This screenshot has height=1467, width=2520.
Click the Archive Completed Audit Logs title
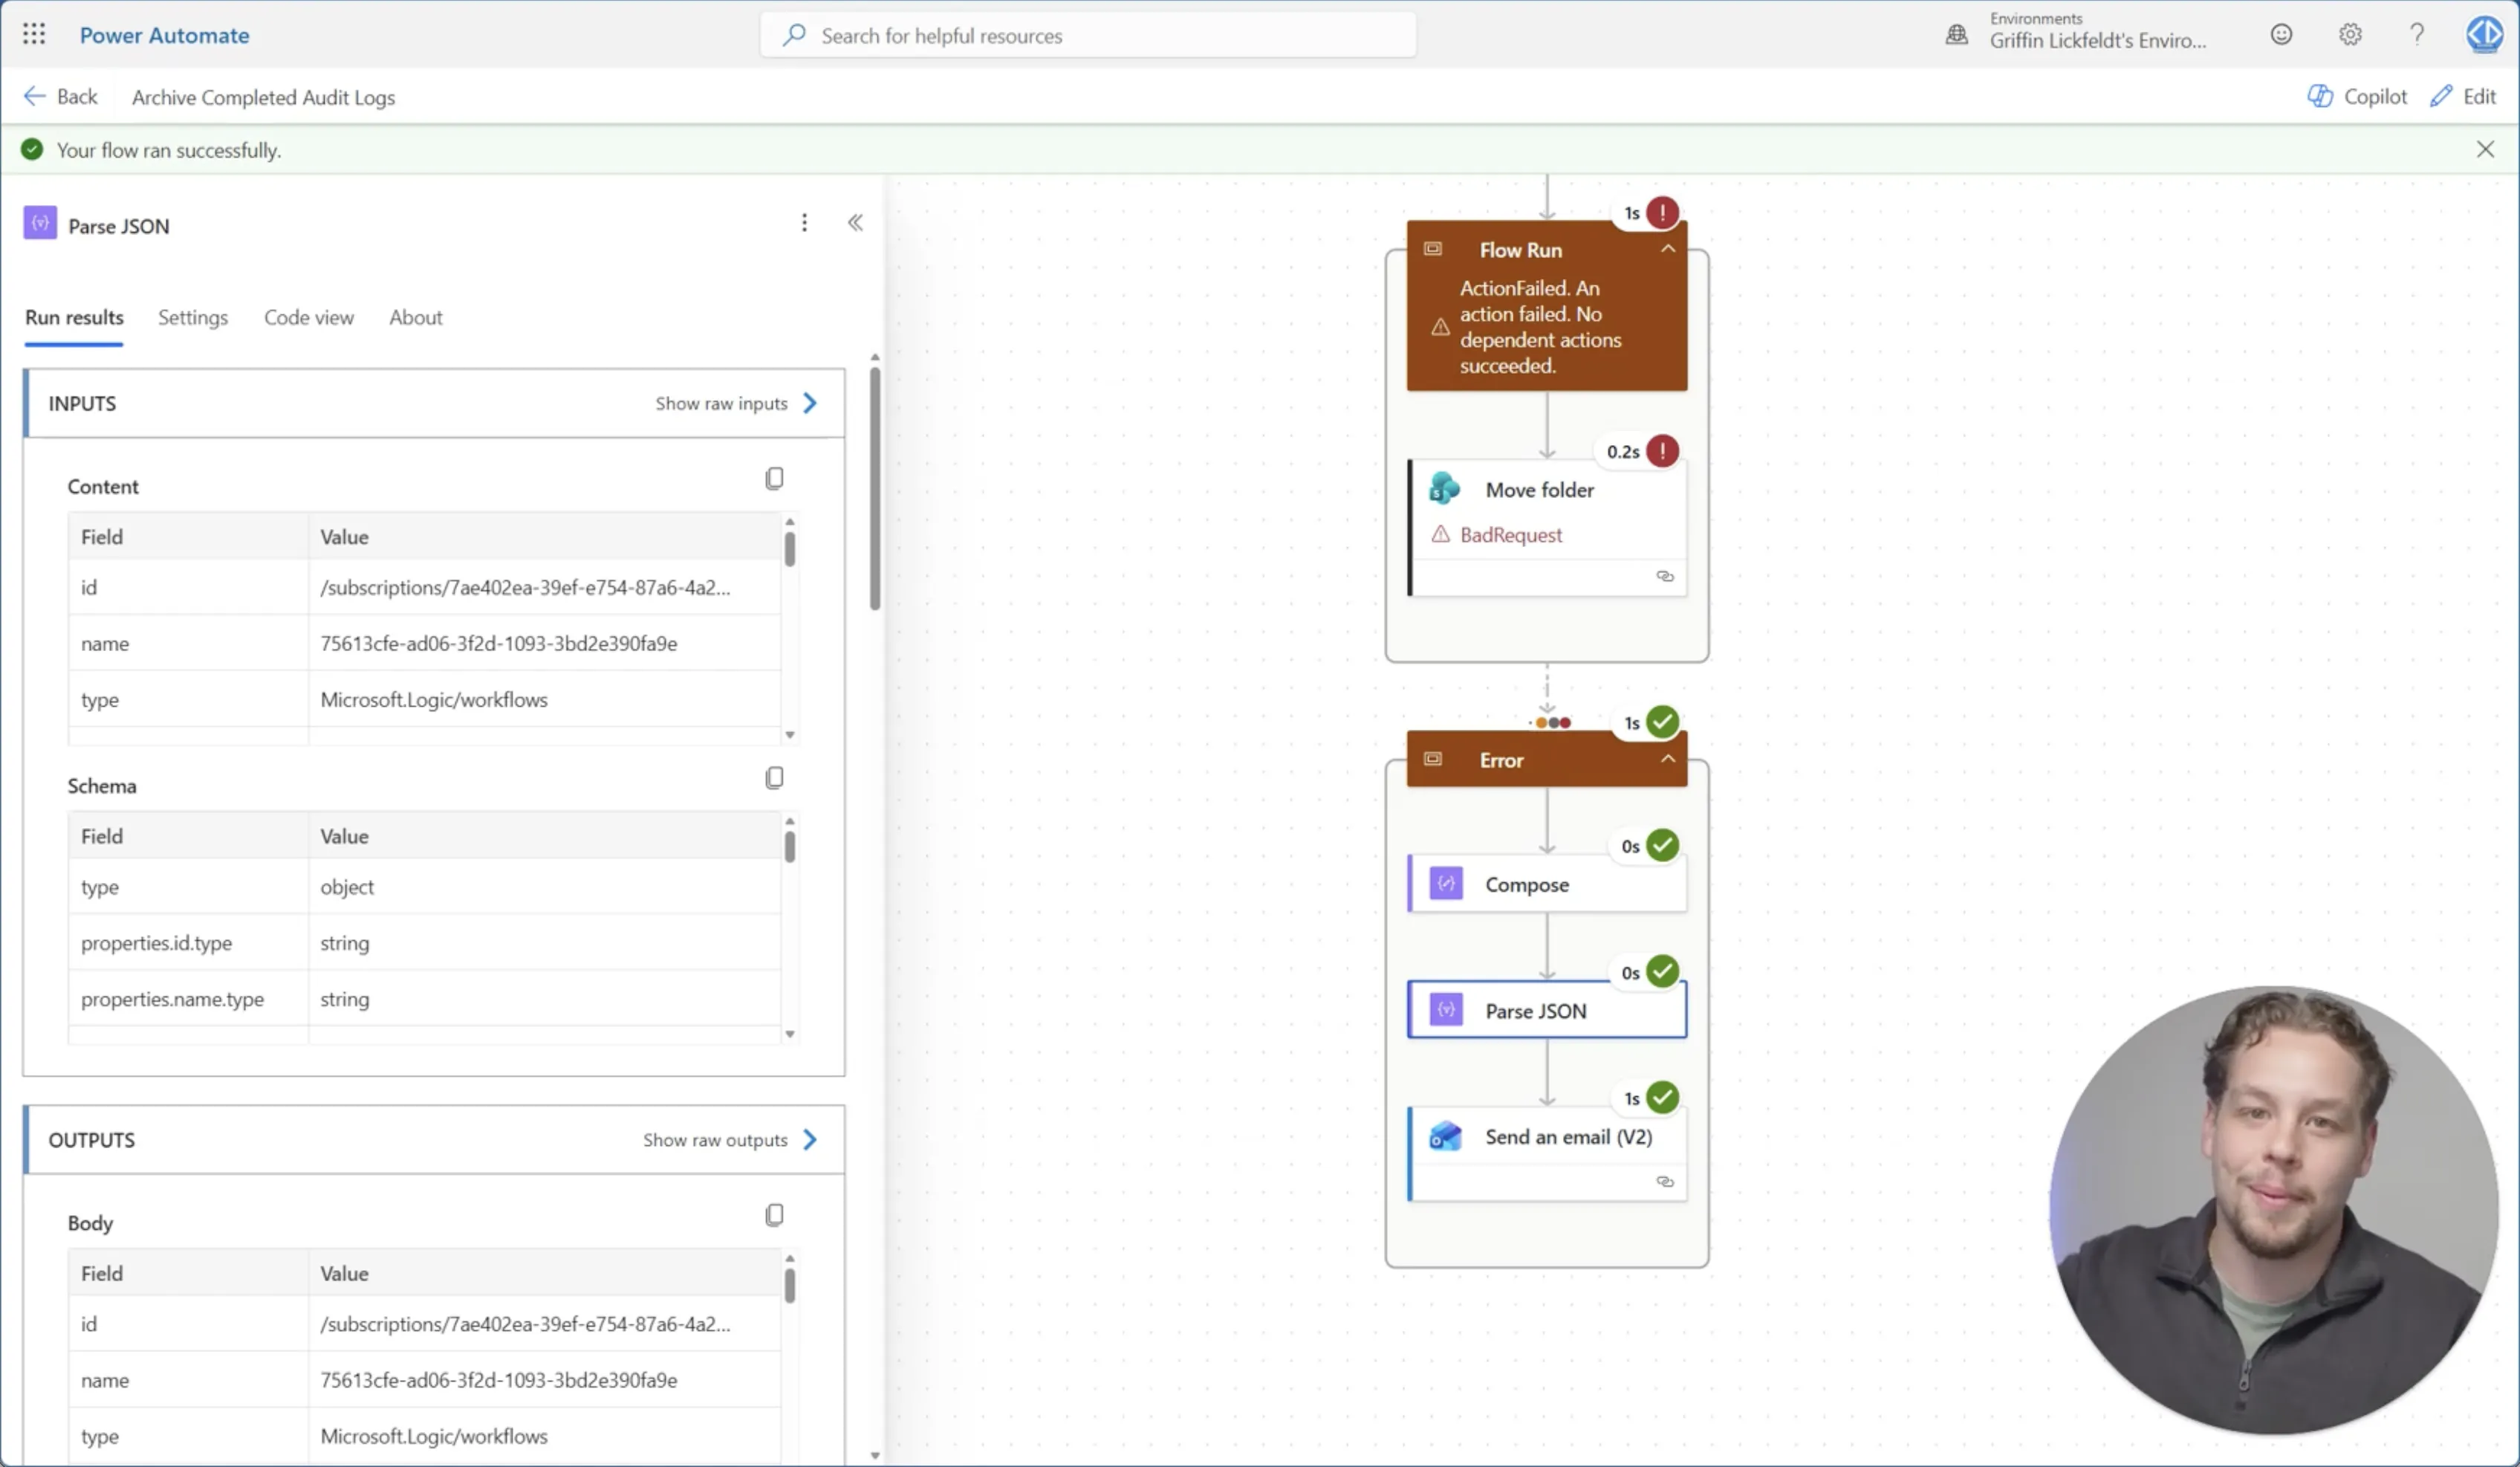(263, 97)
